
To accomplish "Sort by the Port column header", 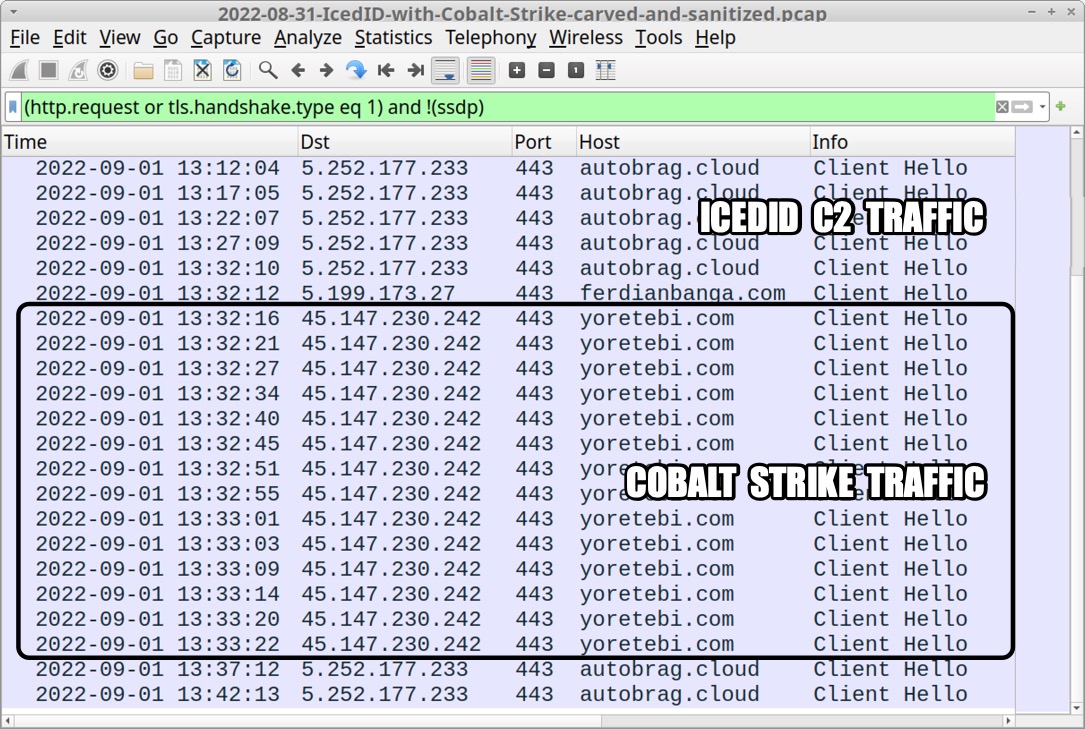I will tap(544, 142).
